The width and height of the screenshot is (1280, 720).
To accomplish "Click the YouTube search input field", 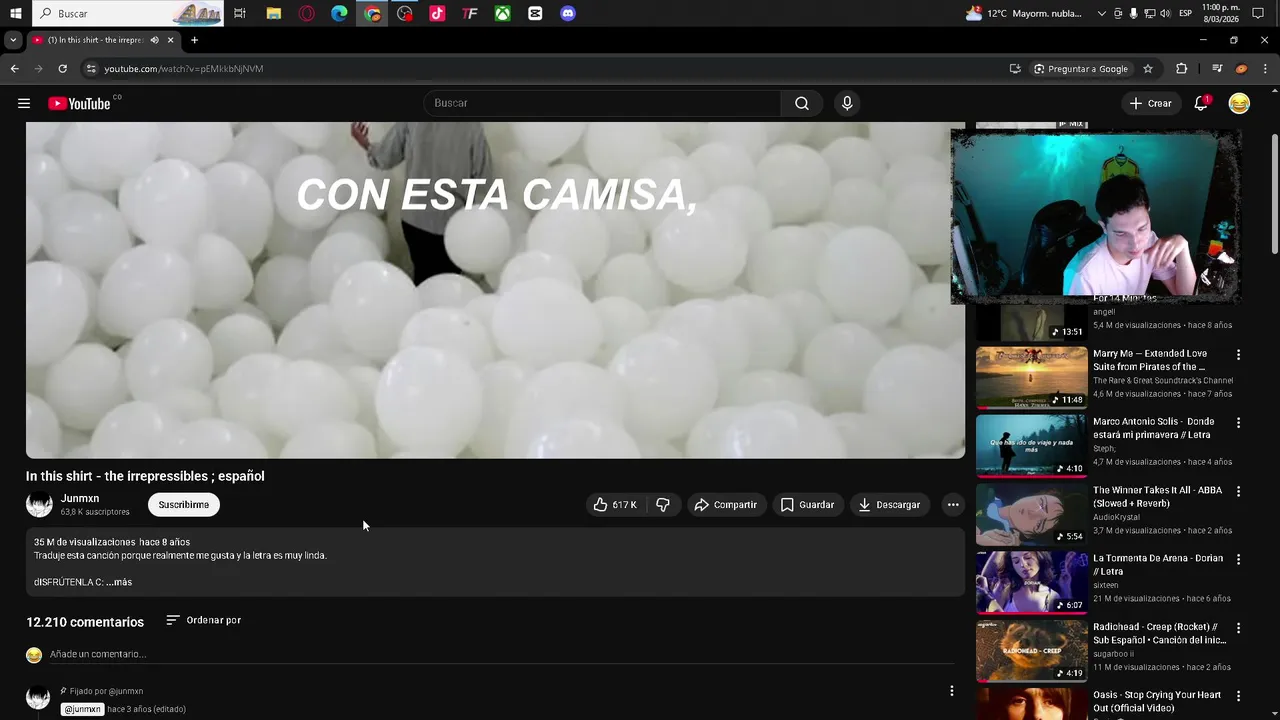I will click(602, 103).
